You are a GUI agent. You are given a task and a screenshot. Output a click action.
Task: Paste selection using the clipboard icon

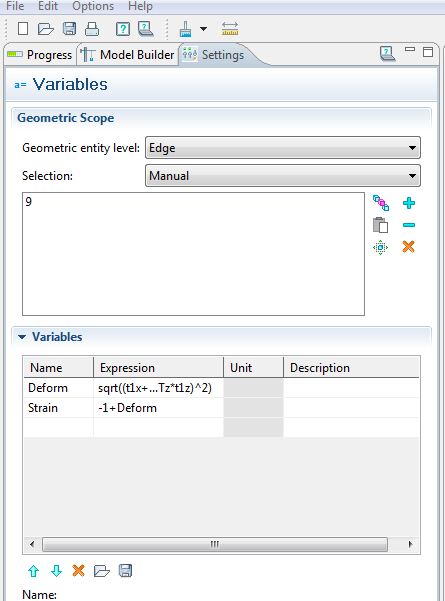(380, 225)
